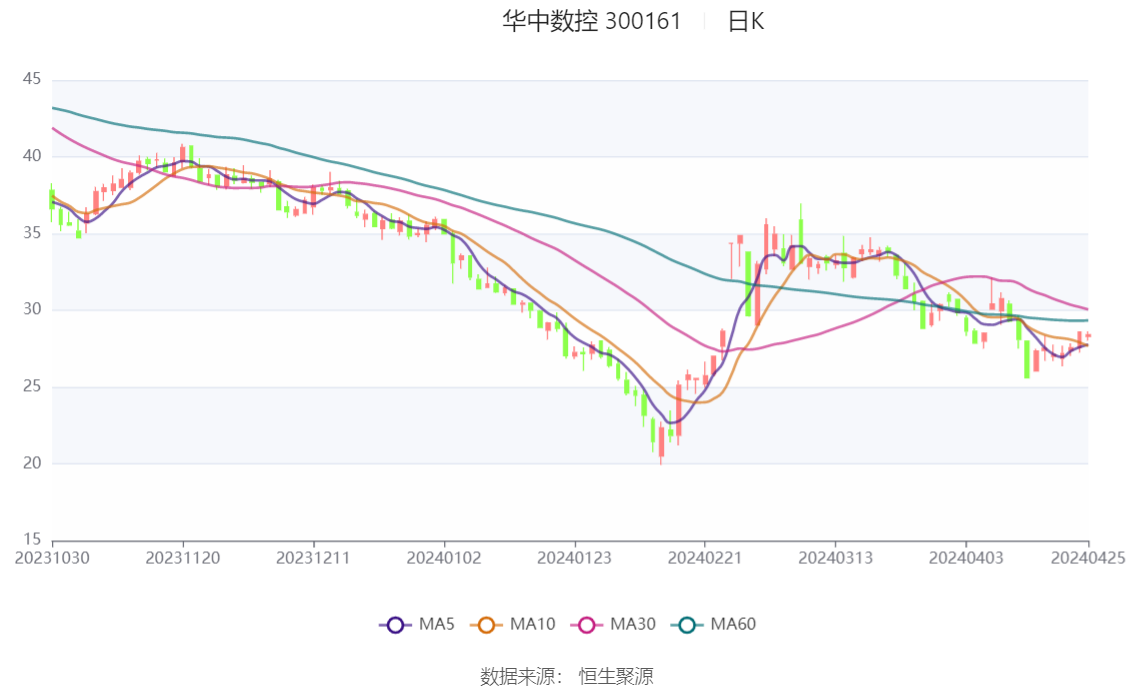Select the 20231120 date axis label

(x=183, y=558)
